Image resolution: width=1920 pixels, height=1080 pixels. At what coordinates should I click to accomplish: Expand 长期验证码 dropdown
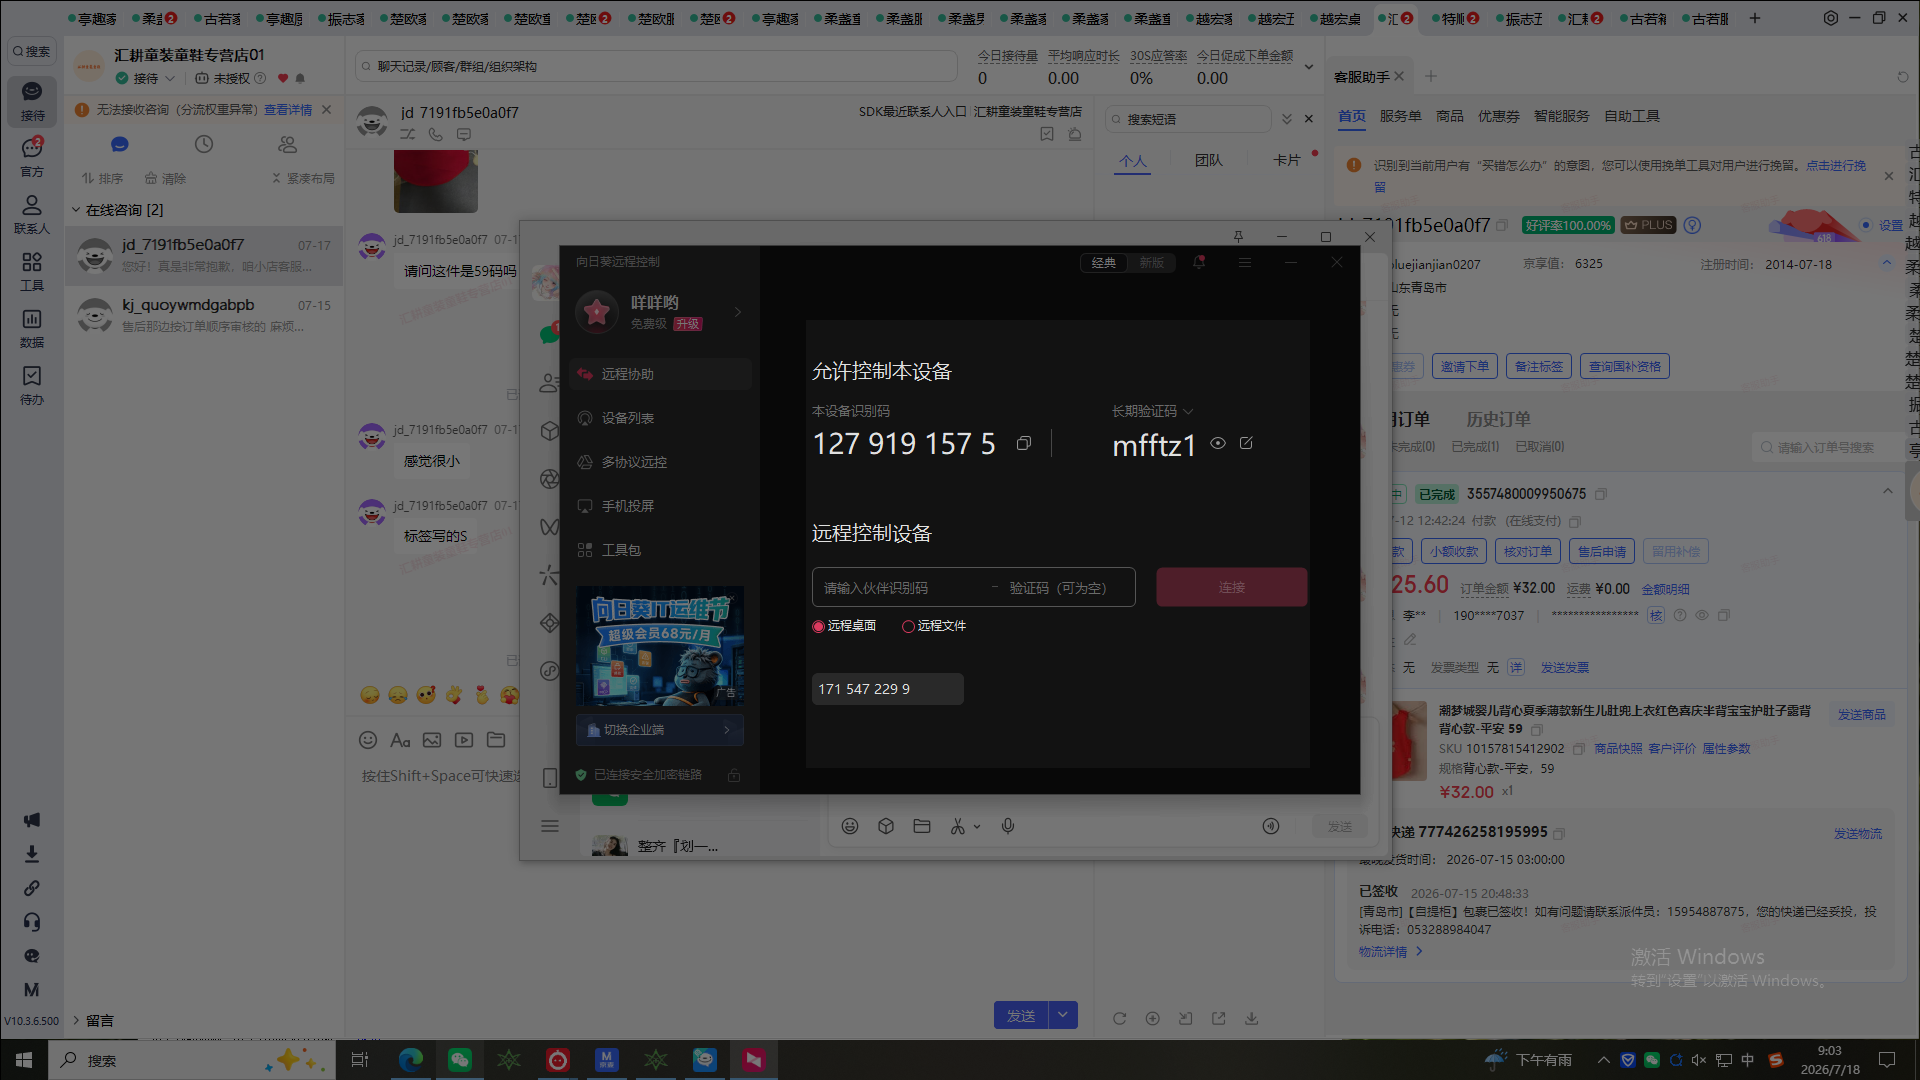[x=1188, y=411]
